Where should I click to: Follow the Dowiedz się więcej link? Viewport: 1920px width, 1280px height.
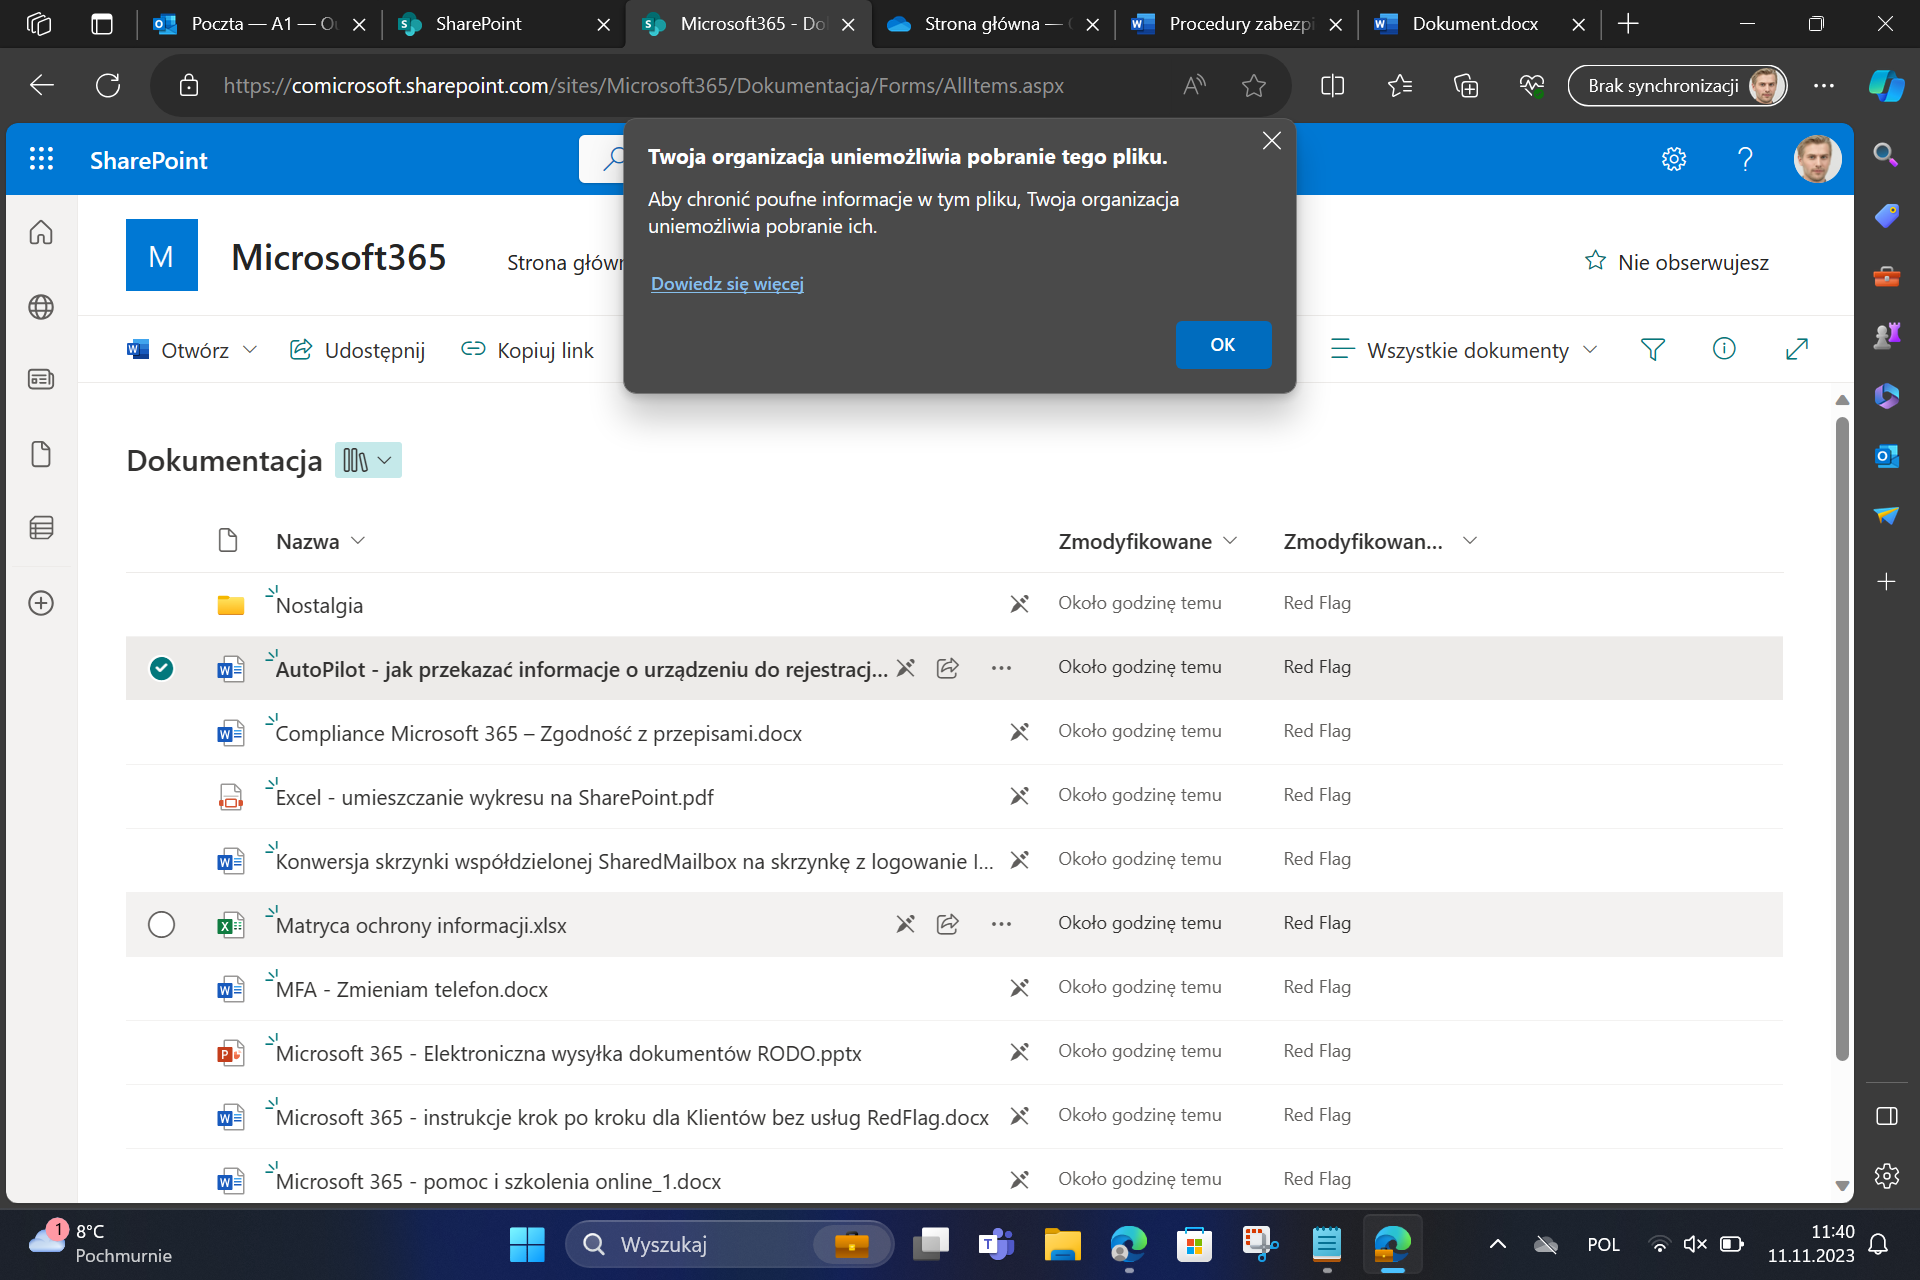727,284
